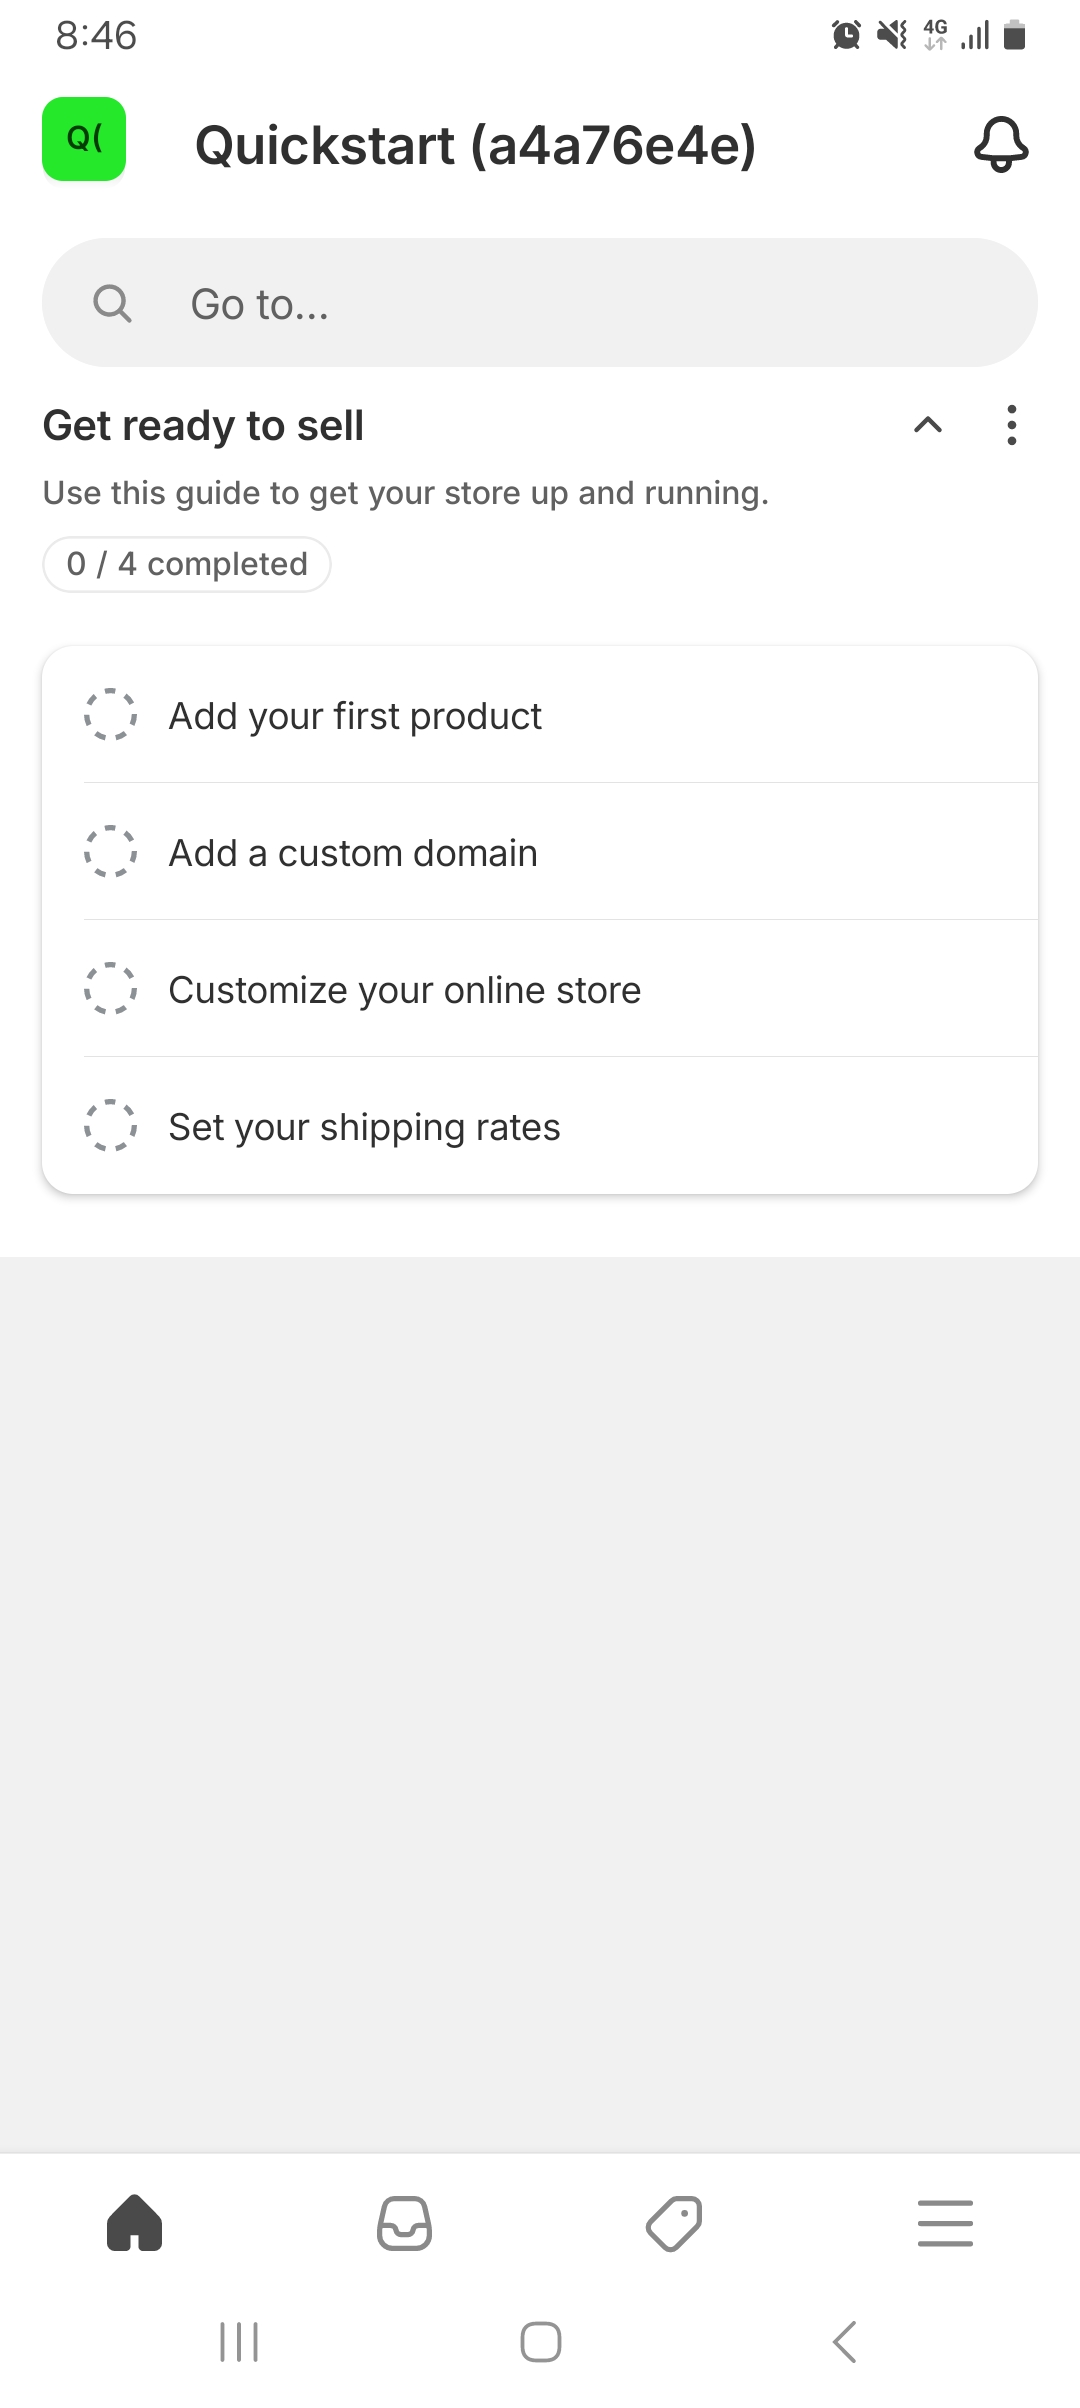Mark Add a custom domain circle
The width and height of the screenshot is (1080, 2408).
(x=110, y=852)
